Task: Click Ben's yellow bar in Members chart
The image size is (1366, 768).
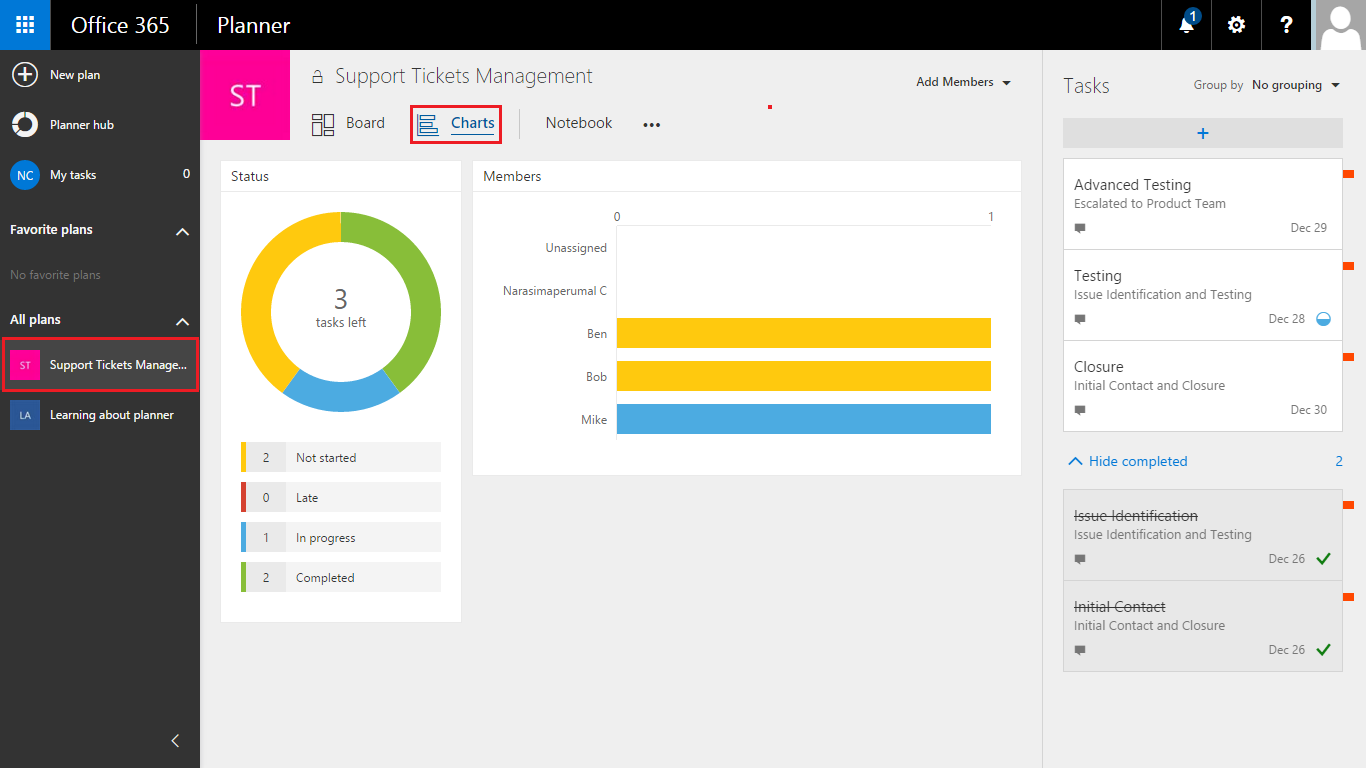Action: tap(804, 333)
